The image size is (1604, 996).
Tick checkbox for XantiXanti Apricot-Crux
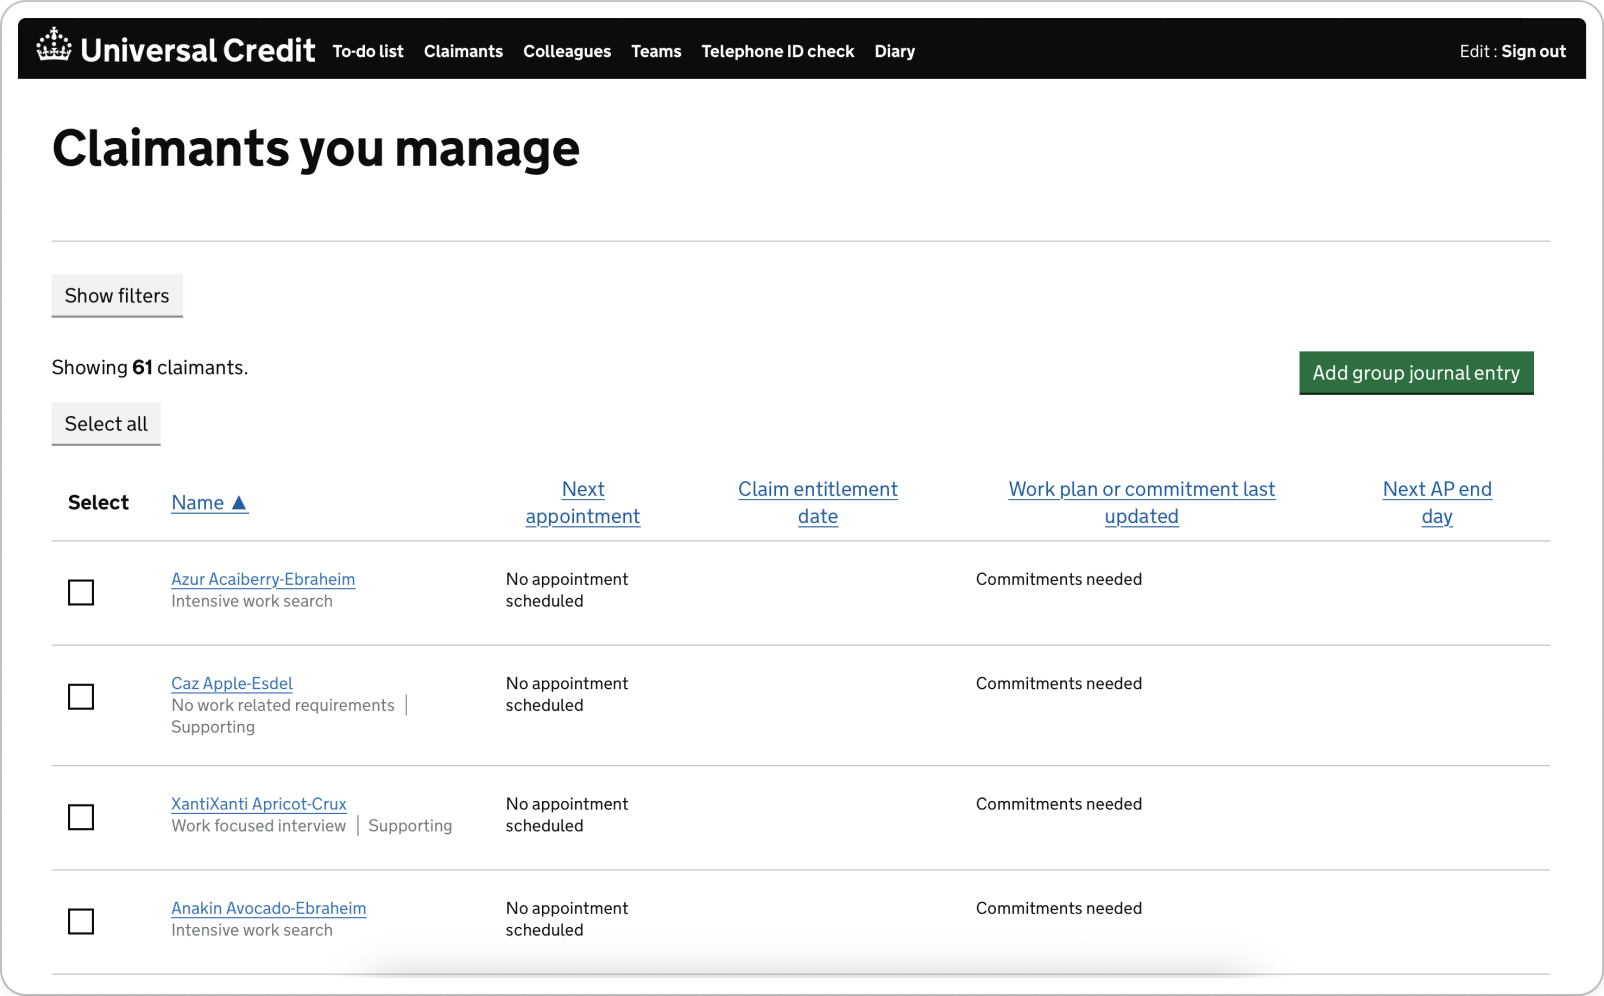(81, 818)
